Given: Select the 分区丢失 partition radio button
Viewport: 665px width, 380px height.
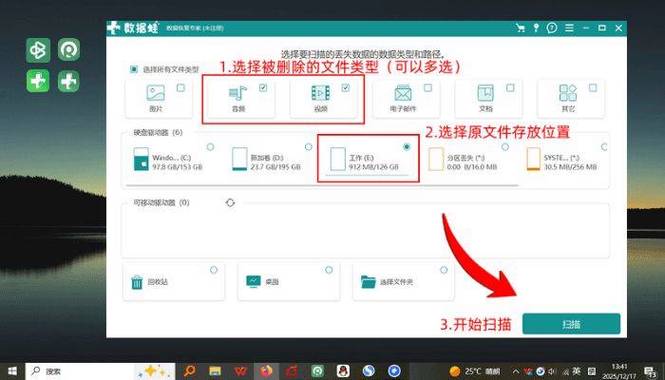Looking at the screenshot, I should tap(505, 147).
